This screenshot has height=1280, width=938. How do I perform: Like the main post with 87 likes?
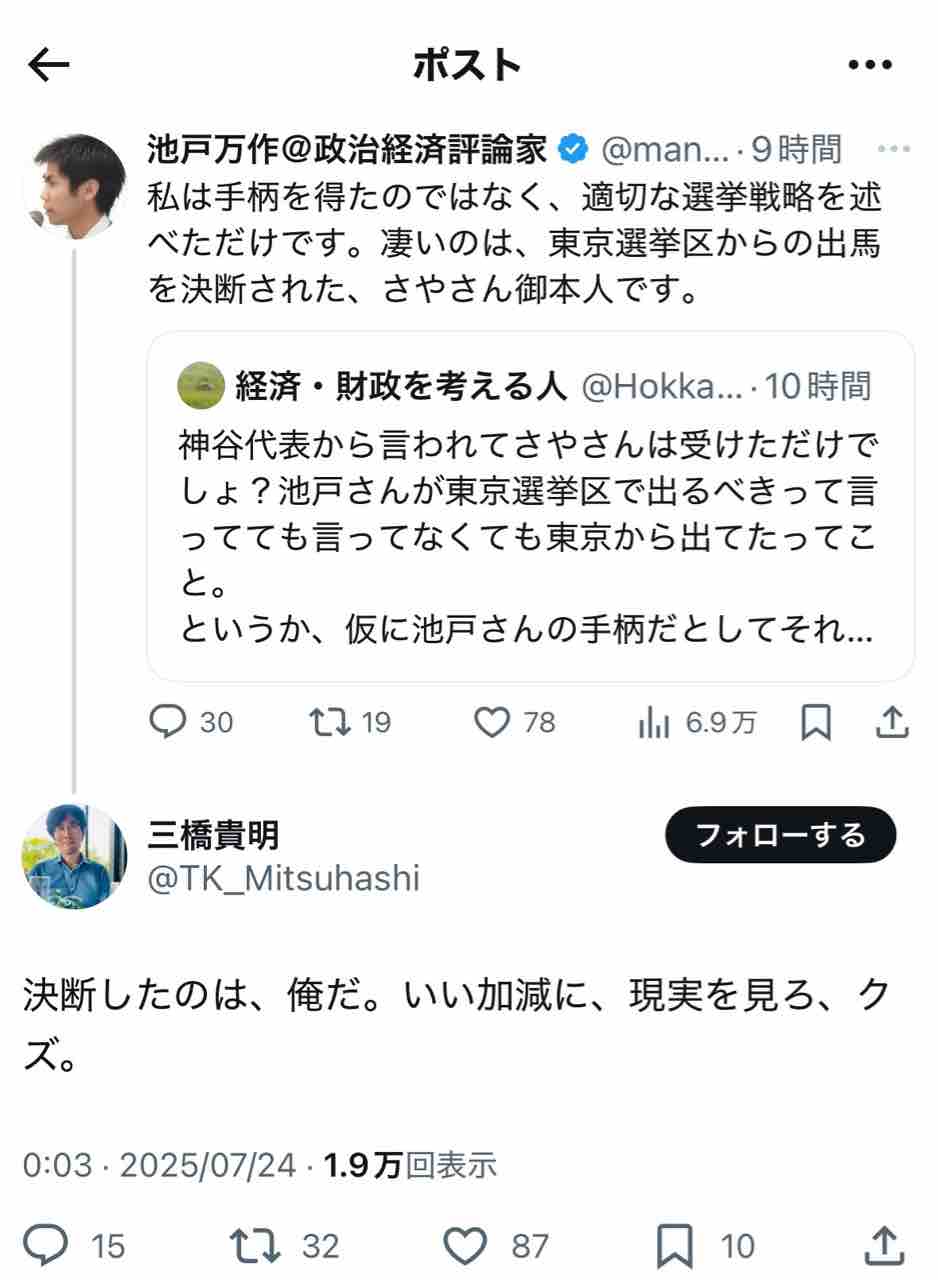[x=464, y=1246]
